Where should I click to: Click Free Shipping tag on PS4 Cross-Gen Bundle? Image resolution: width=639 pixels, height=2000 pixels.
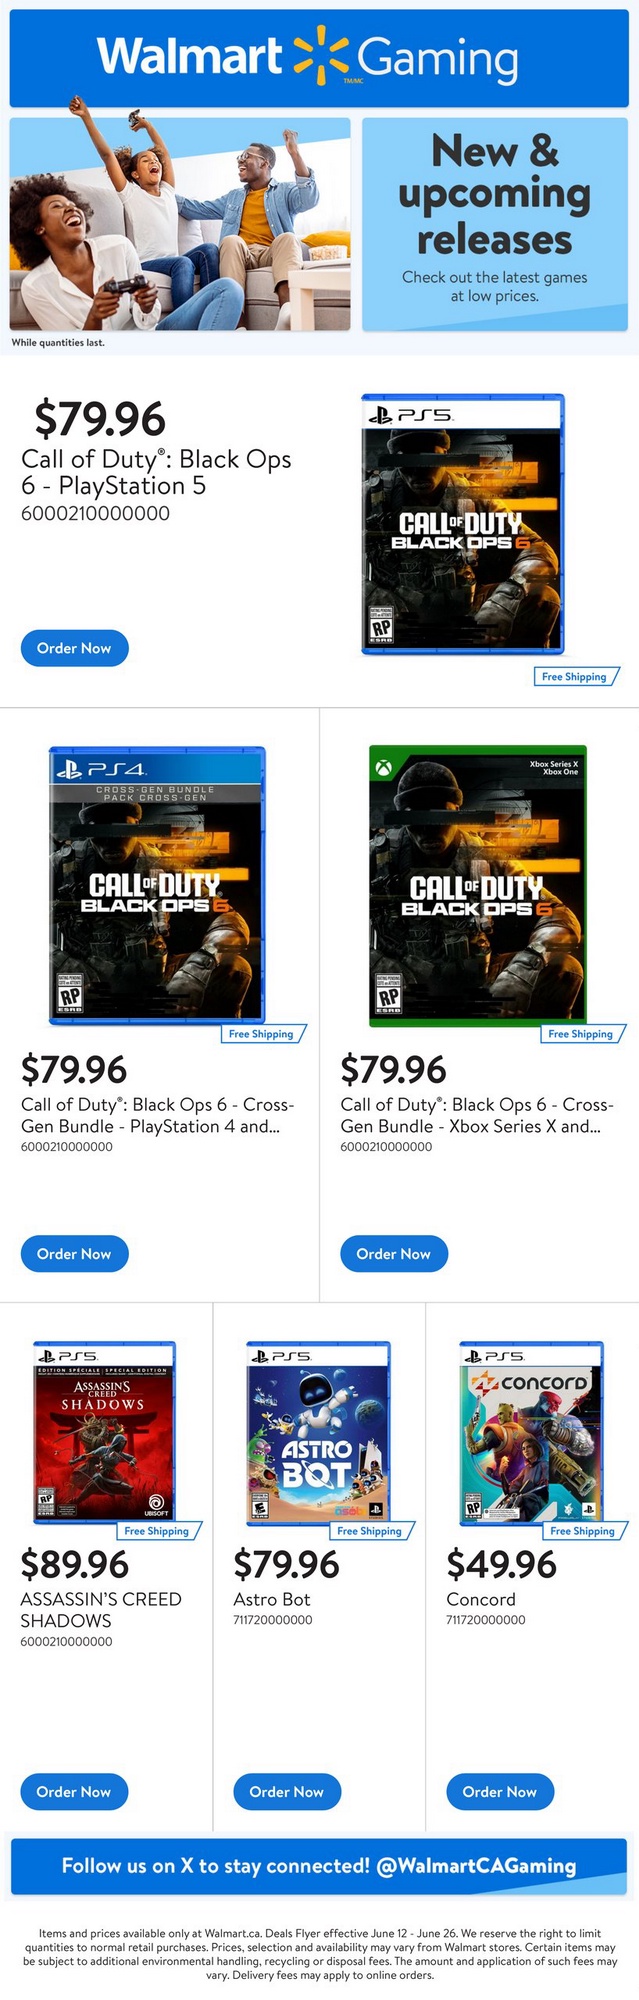[261, 1034]
